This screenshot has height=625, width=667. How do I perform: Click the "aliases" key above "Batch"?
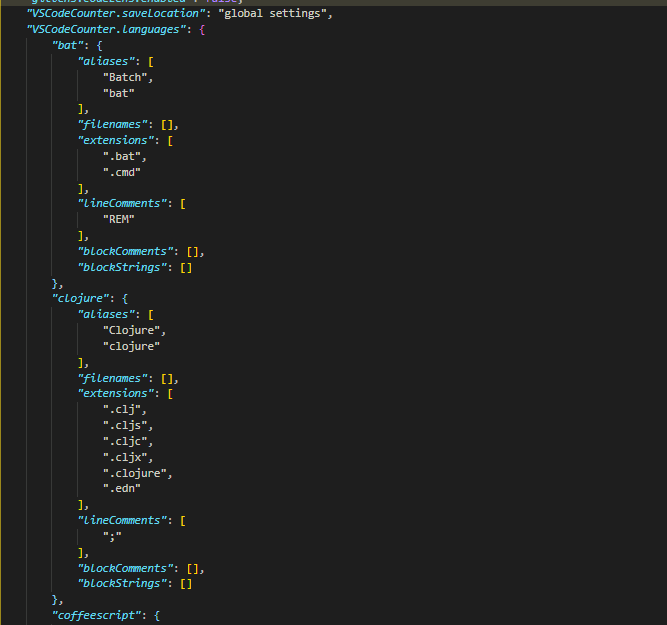click(106, 62)
